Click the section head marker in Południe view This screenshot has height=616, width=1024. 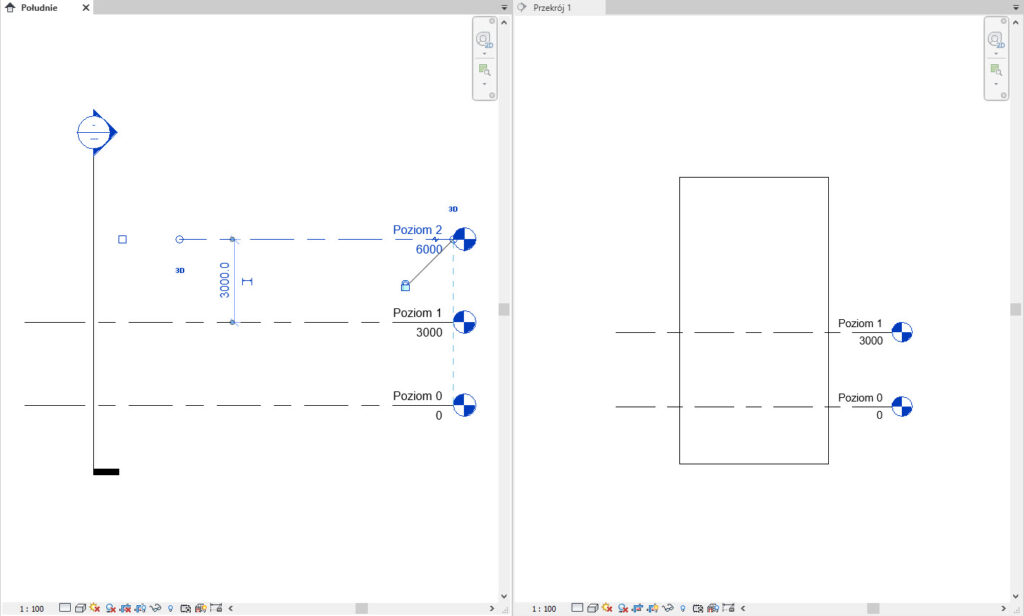[95, 131]
